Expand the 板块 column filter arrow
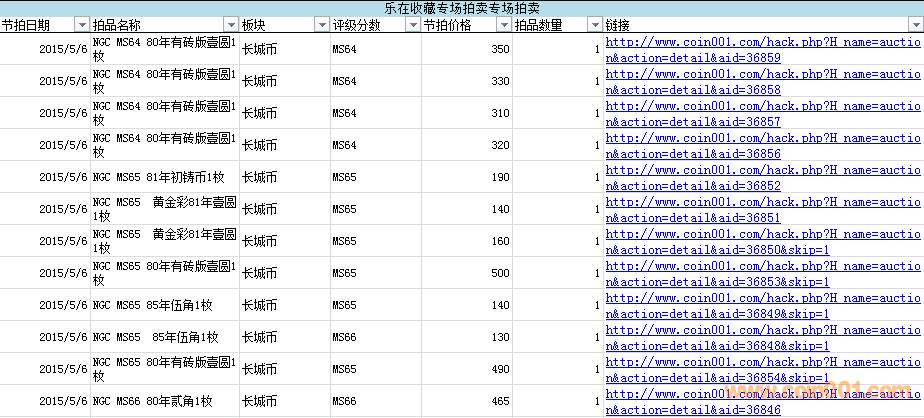The width and height of the screenshot is (924, 418). point(322,25)
